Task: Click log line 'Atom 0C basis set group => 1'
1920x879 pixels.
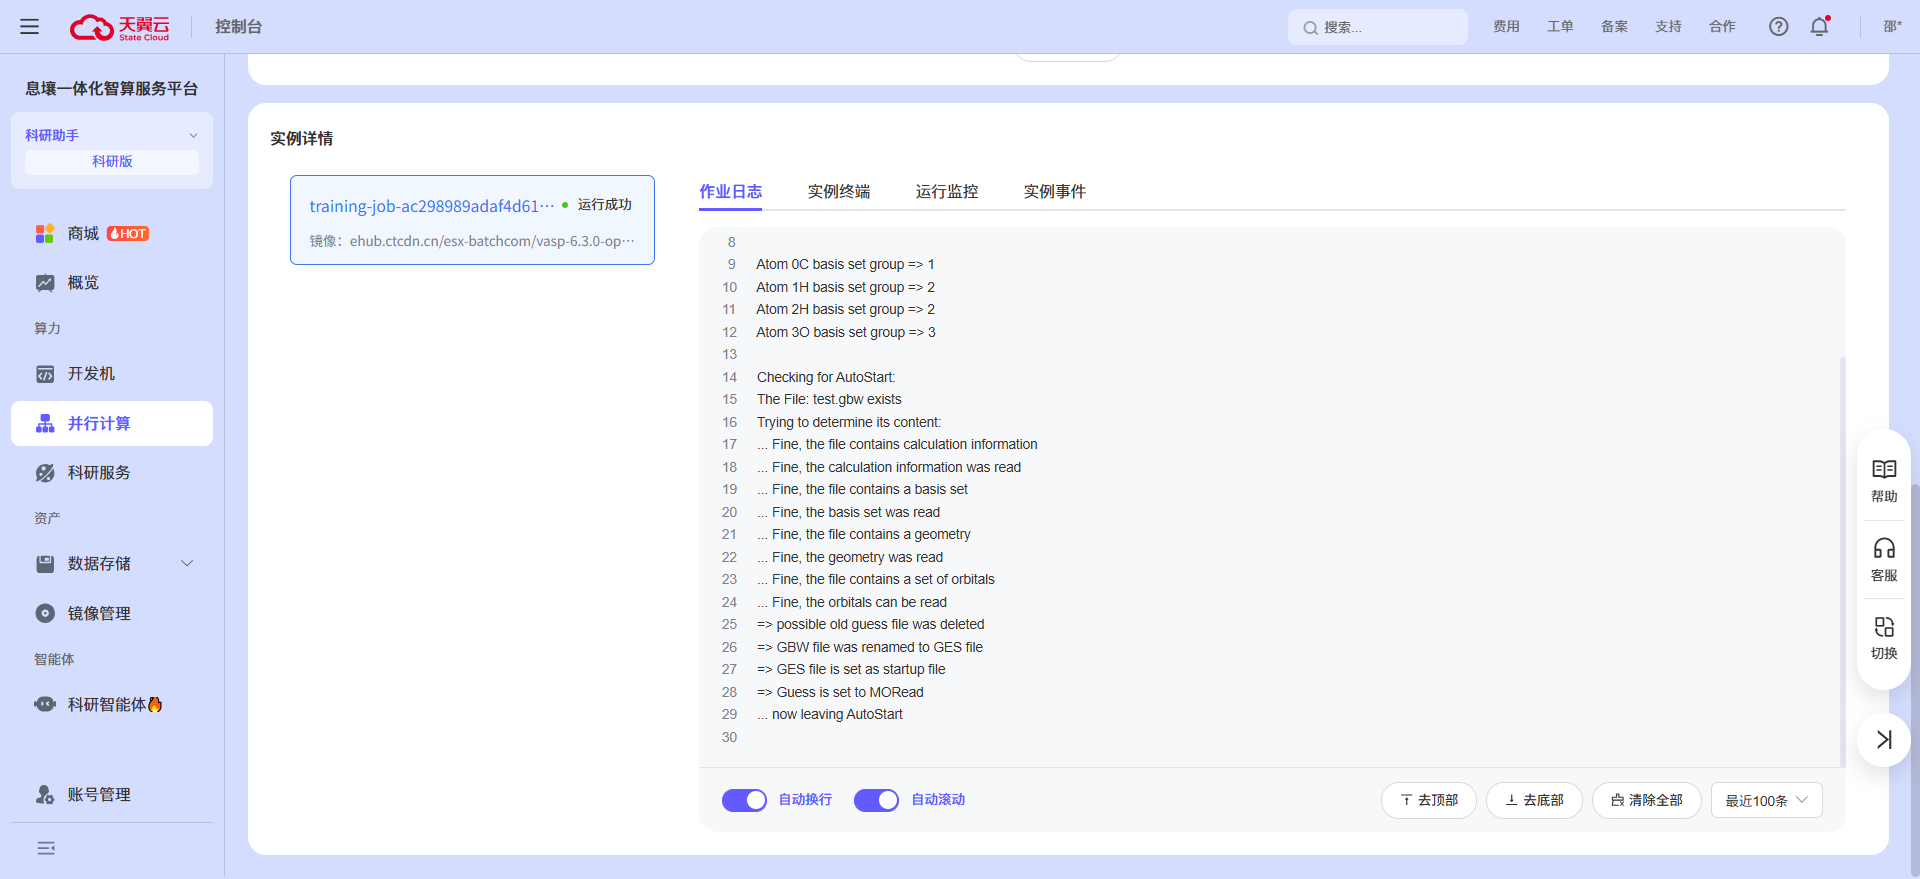Action: [845, 264]
